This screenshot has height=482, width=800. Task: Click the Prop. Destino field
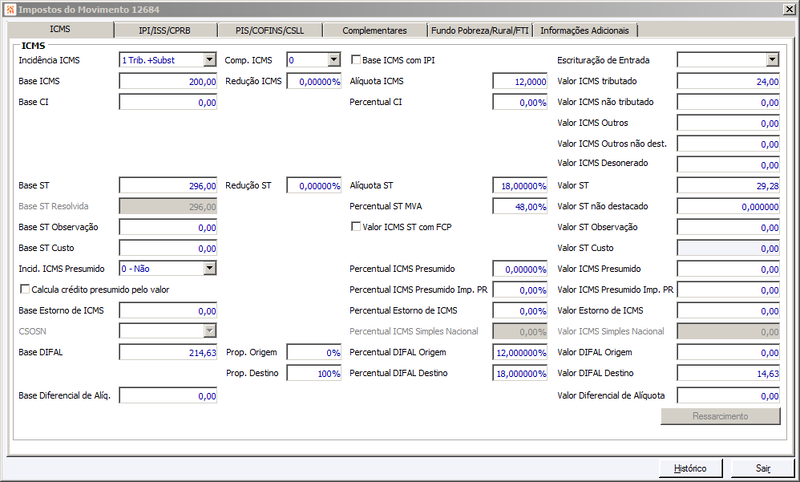point(314,373)
